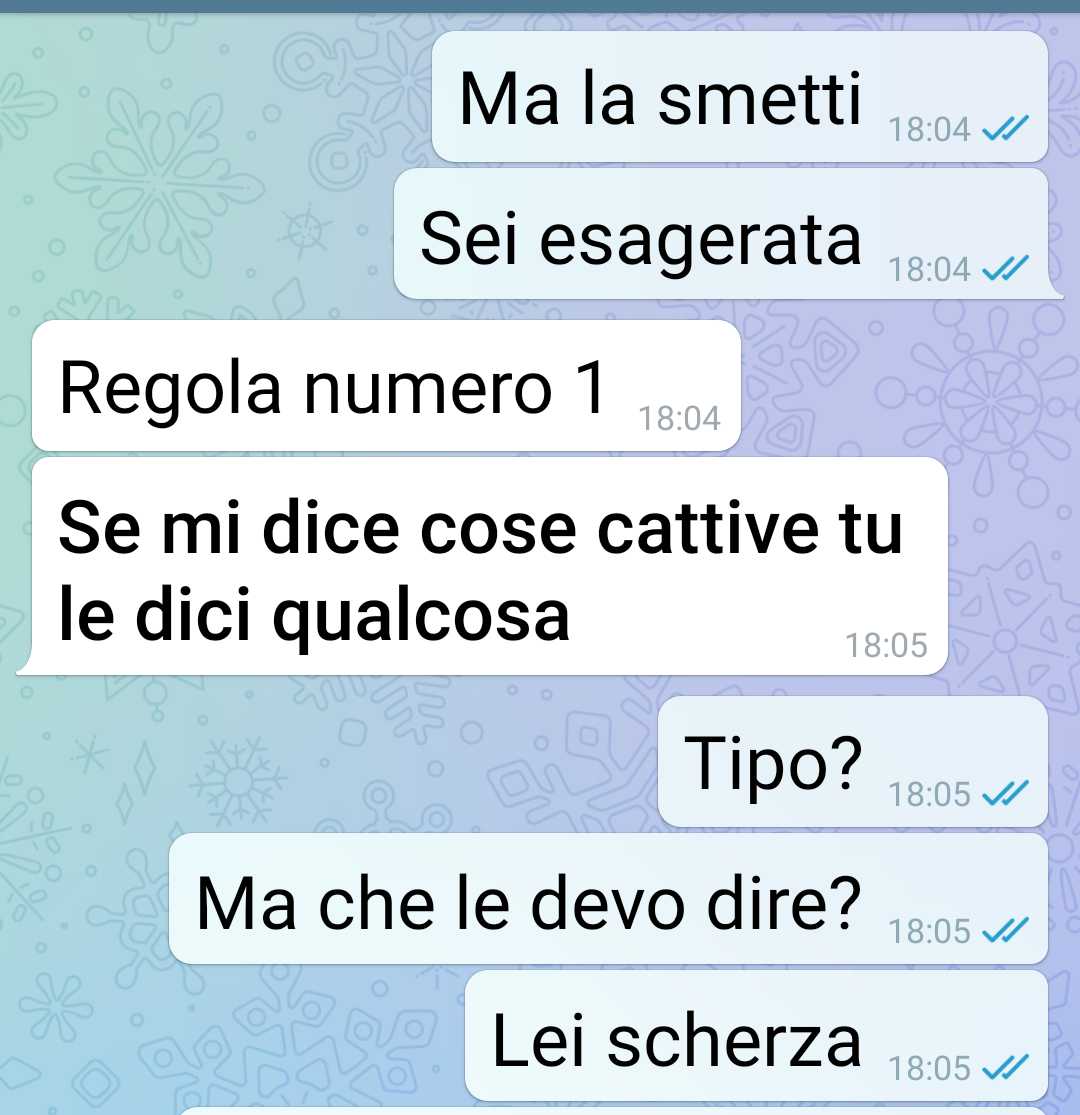
Task: Select the 'Lei scherza' message bubble
Action: point(756,1036)
